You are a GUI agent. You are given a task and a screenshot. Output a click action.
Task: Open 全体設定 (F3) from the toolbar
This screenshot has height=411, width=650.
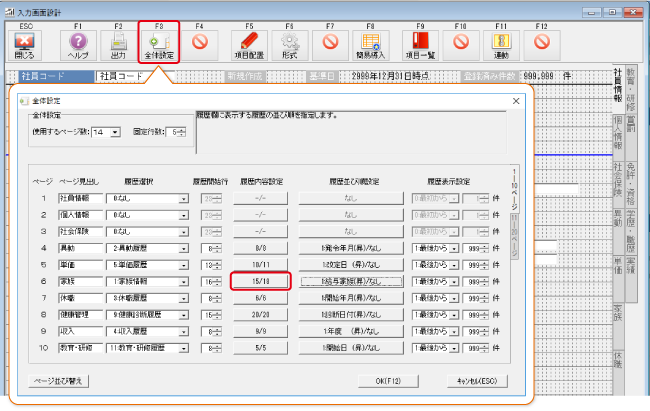pos(159,43)
